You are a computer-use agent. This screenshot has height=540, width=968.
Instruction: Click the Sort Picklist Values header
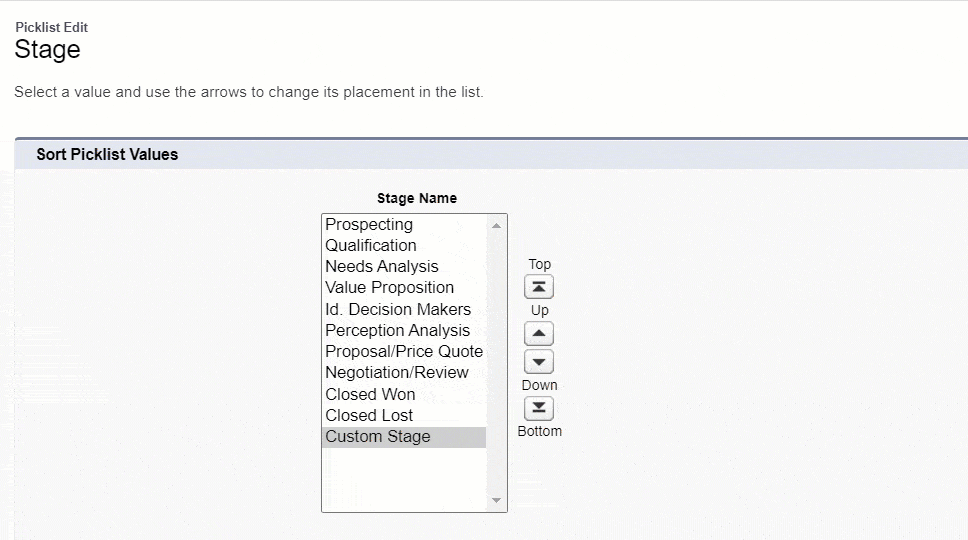point(107,155)
